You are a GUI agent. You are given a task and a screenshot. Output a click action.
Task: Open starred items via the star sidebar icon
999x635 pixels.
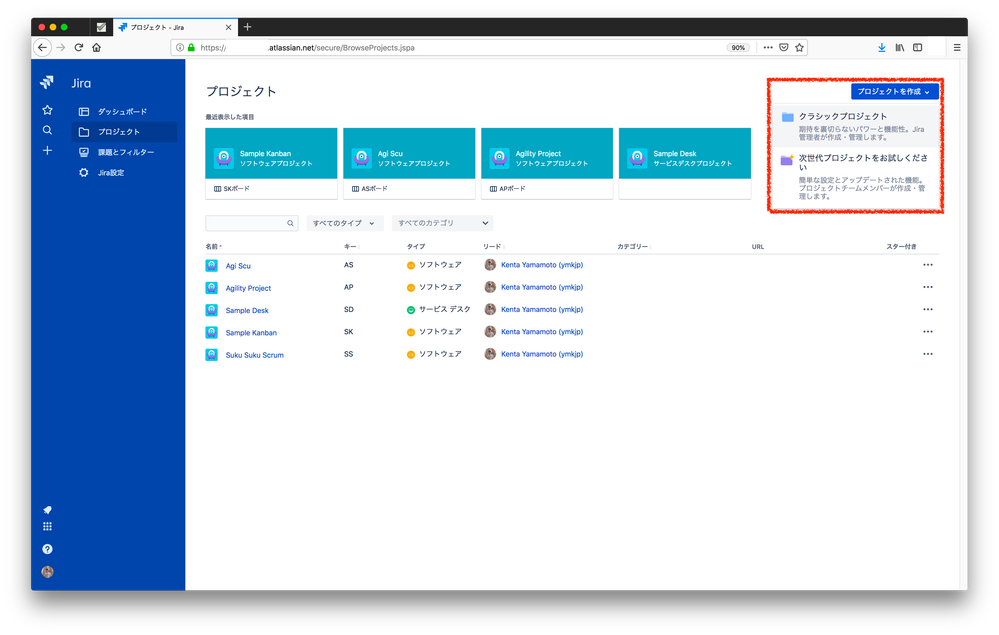(x=47, y=110)
